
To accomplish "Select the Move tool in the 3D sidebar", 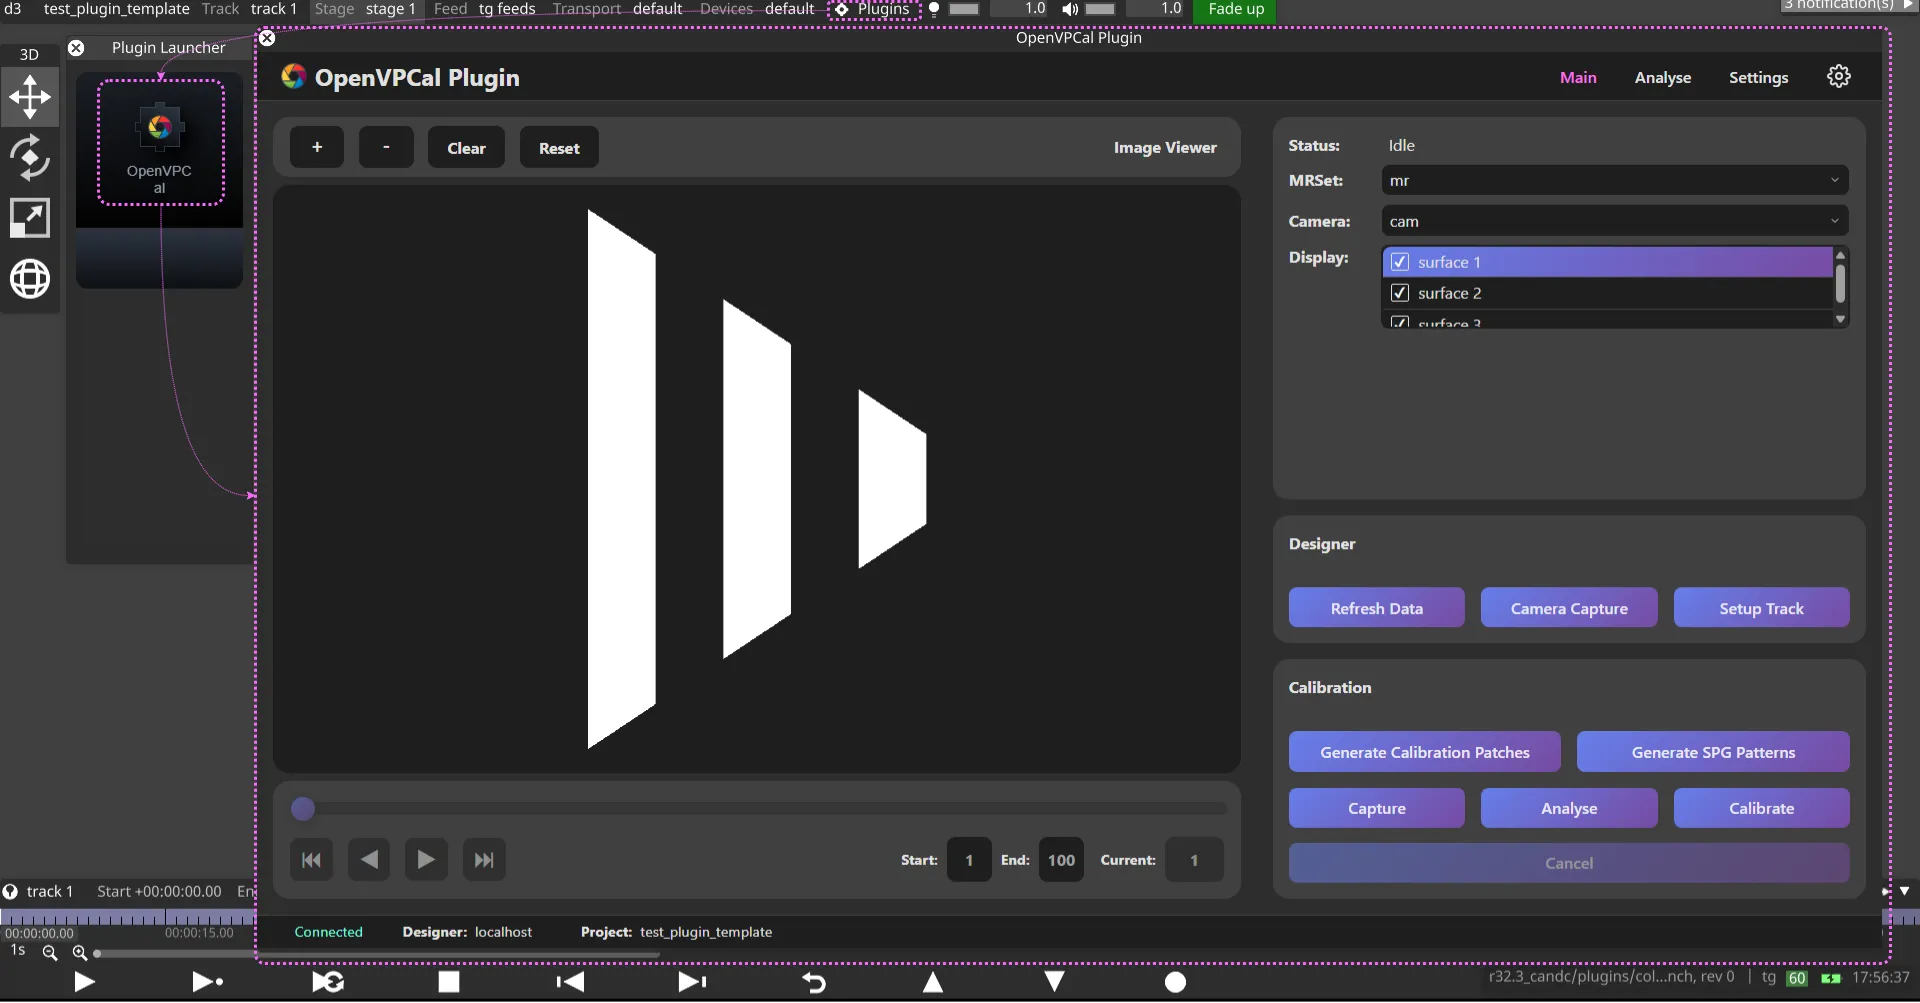I will tap(30, 97).
